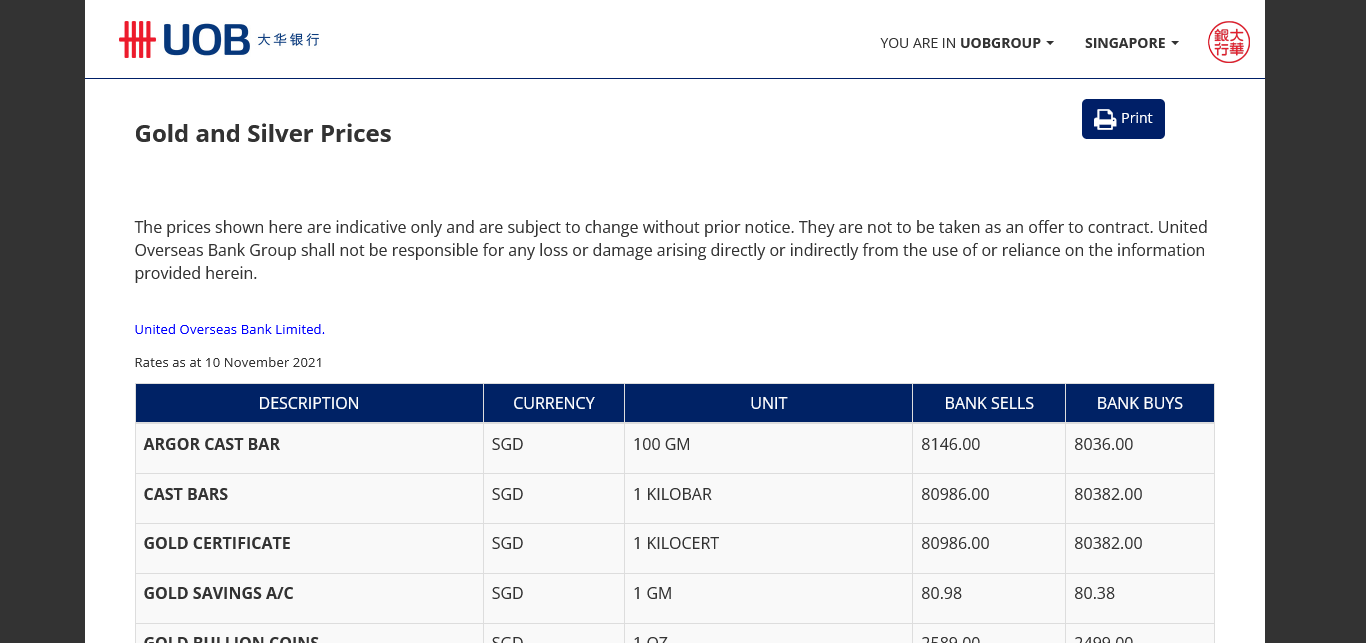Click the Currency column header
The image size is (1366, 643).
(x=554, y=403)
